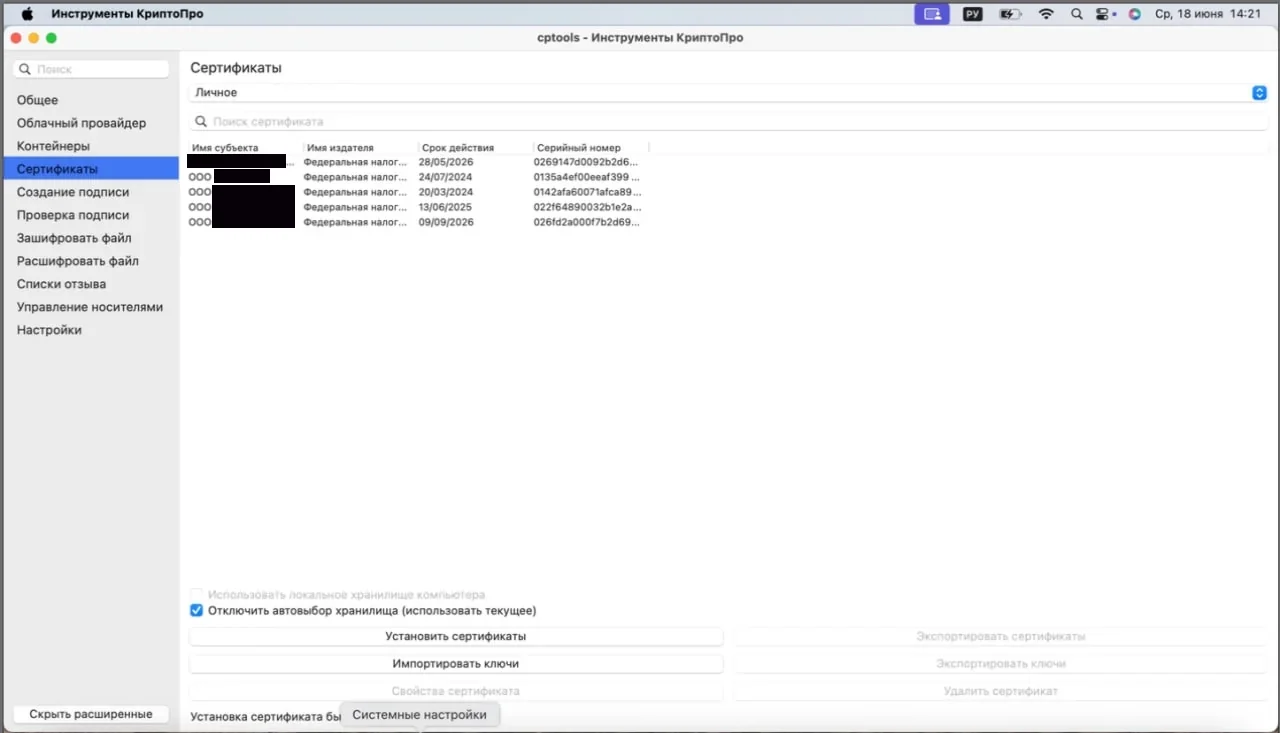Viewport: 1280px width, 733px height.
Task: Open the Wi-Fi menu bar icon
Action: pos(1046,14)
